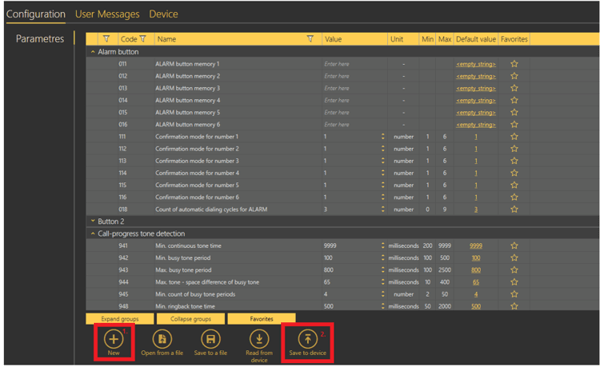Star Min. continuous tone time
Screen dimensions: 600x367
click(x=514, y=246)
